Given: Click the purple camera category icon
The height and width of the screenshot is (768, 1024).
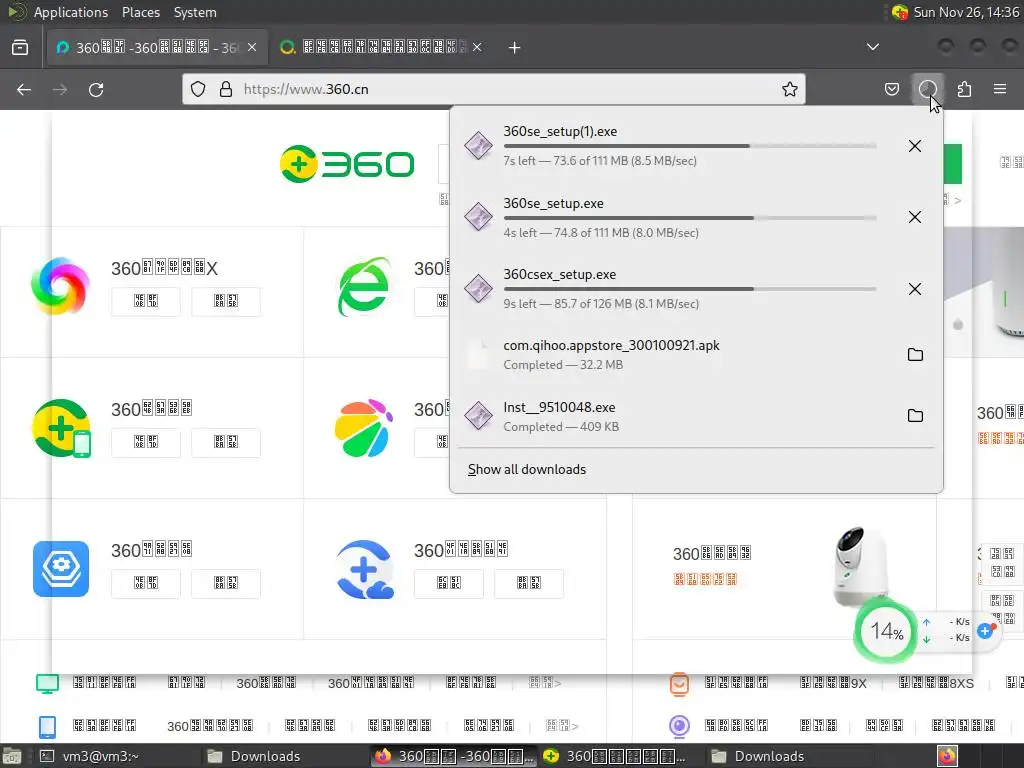Looking at the screenshot, I should [x=679, y=726].
